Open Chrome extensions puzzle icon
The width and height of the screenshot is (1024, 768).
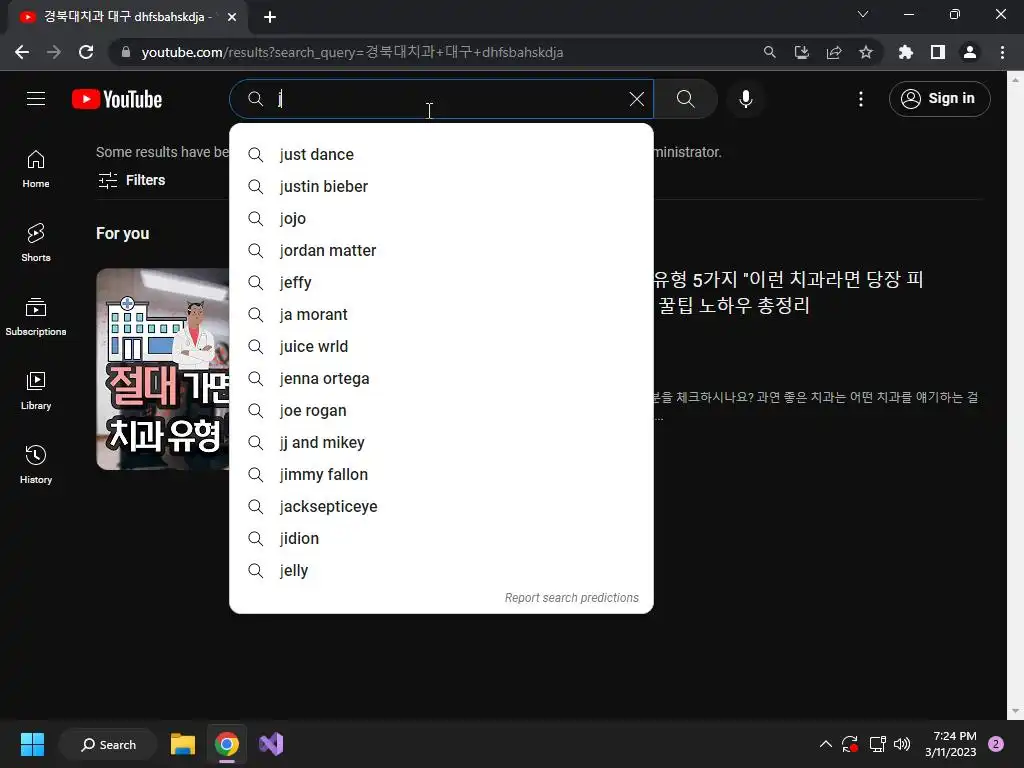click(x=906, y=52)
